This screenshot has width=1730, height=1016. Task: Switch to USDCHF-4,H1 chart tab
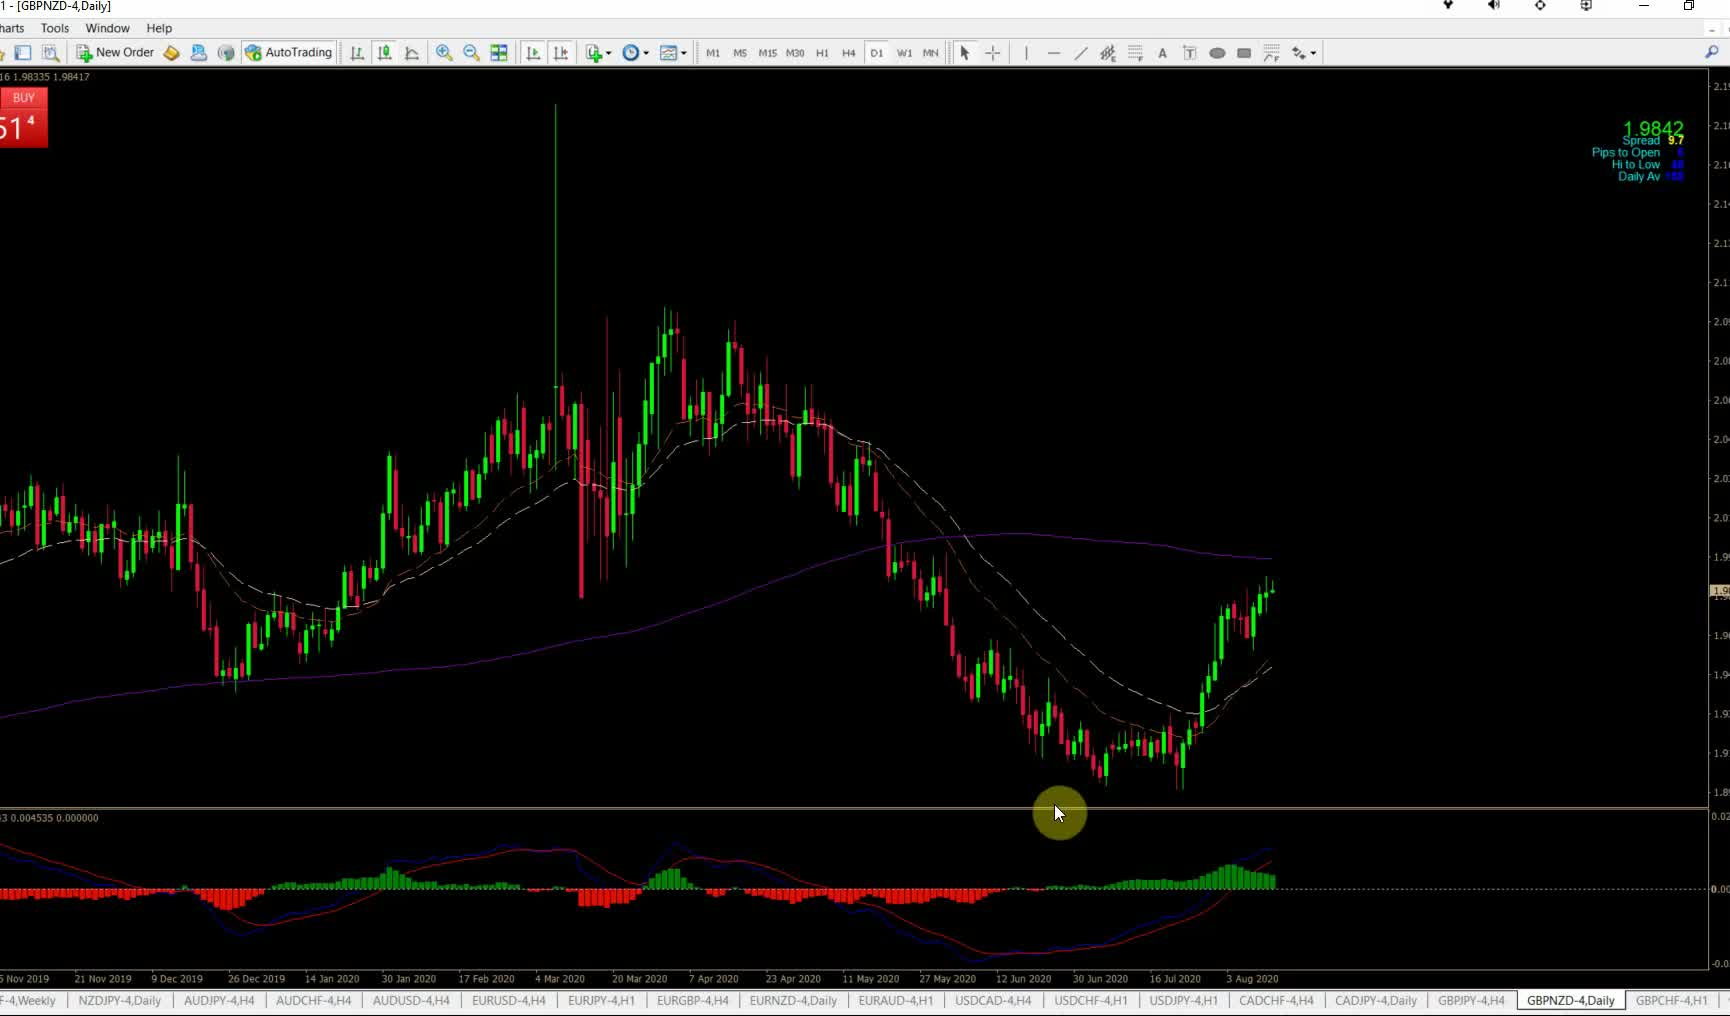pyautogui.click(x=1090, y=1000)
